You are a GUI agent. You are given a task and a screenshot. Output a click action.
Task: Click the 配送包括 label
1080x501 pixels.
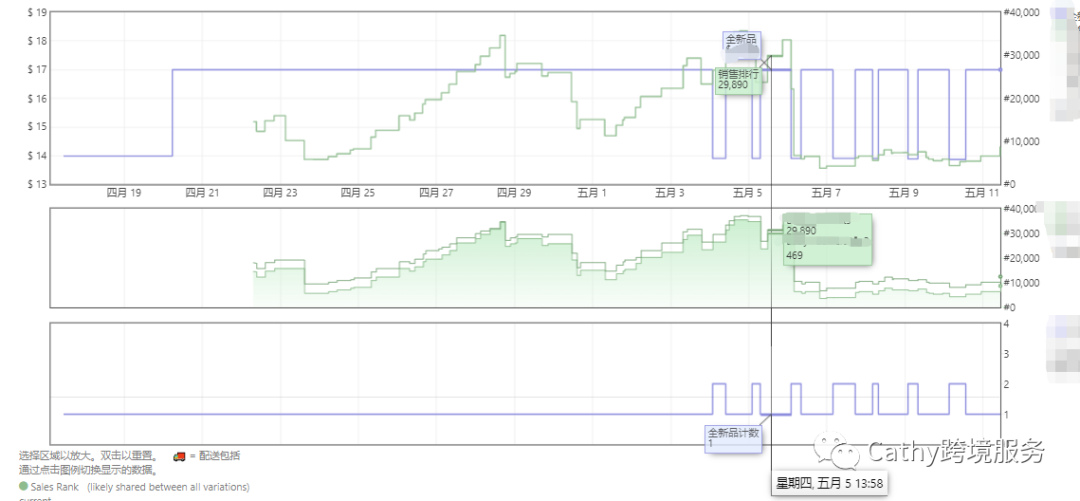click(219, 456)
